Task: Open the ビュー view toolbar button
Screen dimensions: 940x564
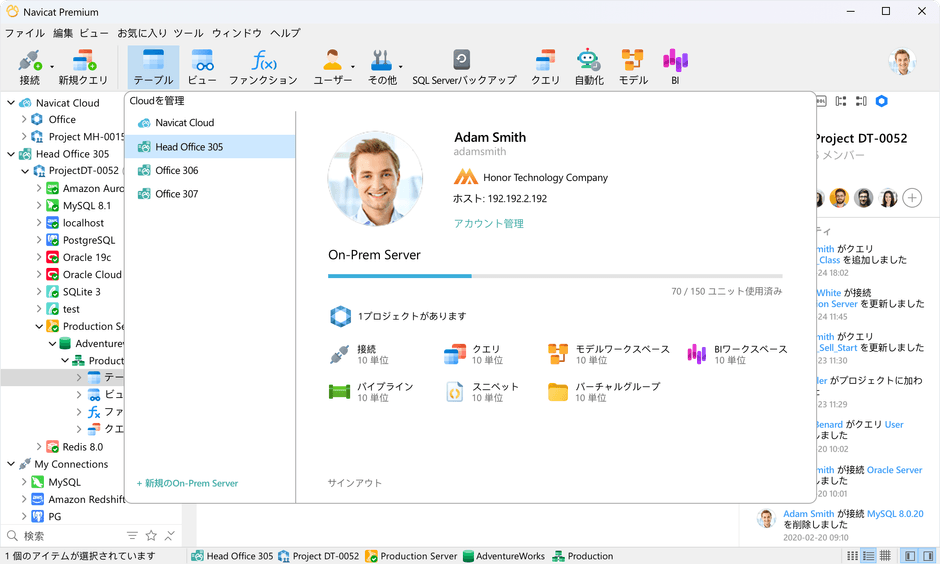Action: pos(202,67)
